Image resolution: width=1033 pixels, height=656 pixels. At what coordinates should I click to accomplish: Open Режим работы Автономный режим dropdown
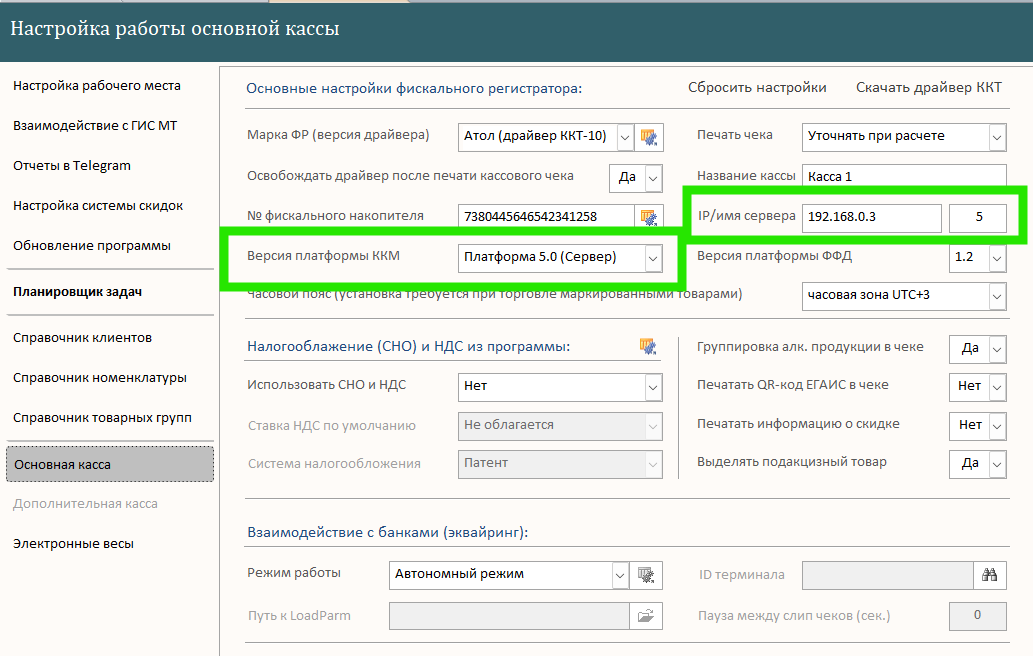pyautogui.click(x=620, y=575)
